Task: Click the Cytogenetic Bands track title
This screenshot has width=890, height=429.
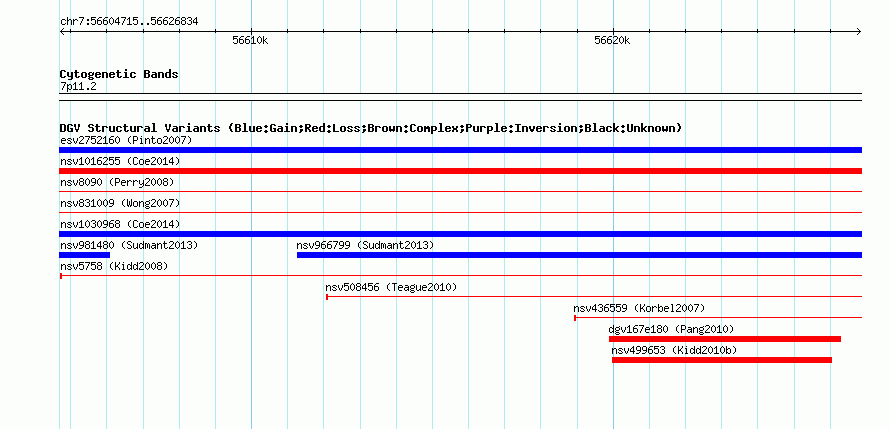Action: (119, 74)
